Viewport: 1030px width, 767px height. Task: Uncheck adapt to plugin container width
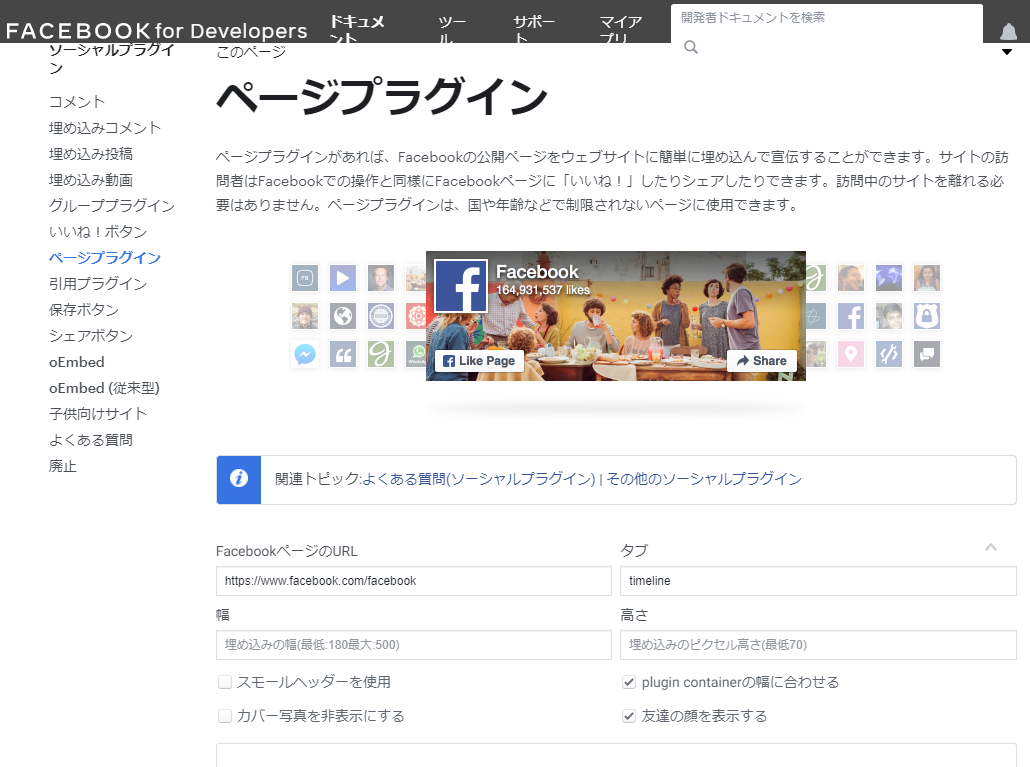coord(629,682)
